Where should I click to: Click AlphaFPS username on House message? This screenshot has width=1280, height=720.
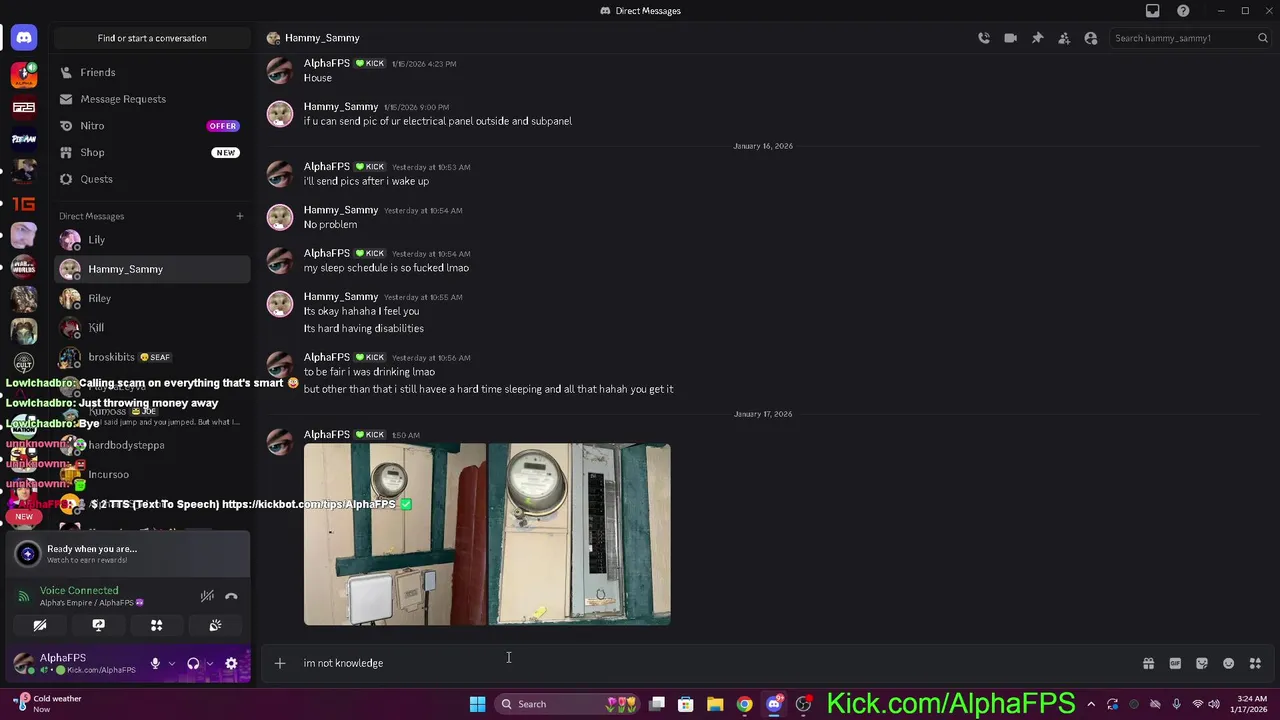point(327,63)
